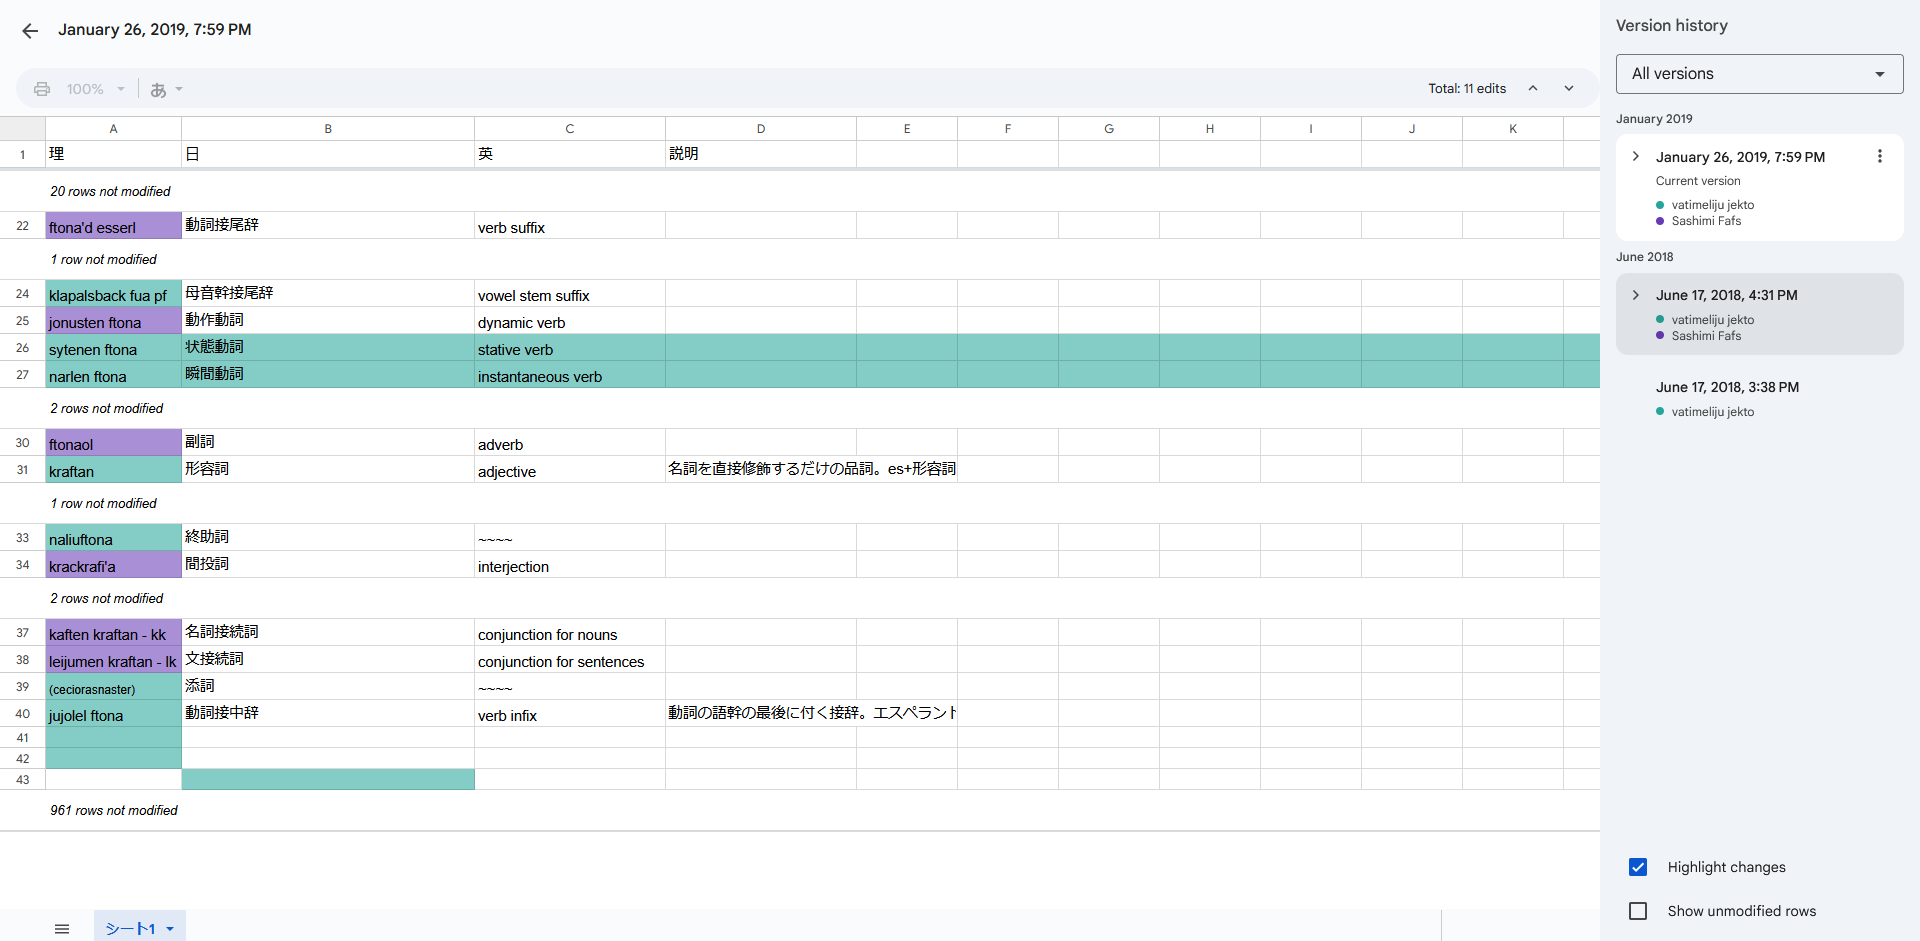Uncheck the Highlight changes checkbox
The image size is (1920, 941).
click(x=1638, y=867)
